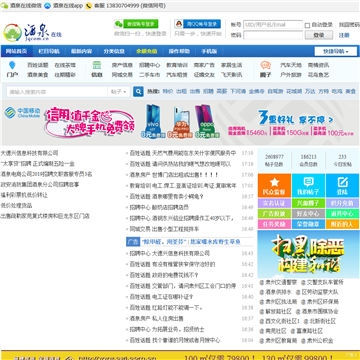Open the yellow 余额免值 menu item

[x=146, y=51]
